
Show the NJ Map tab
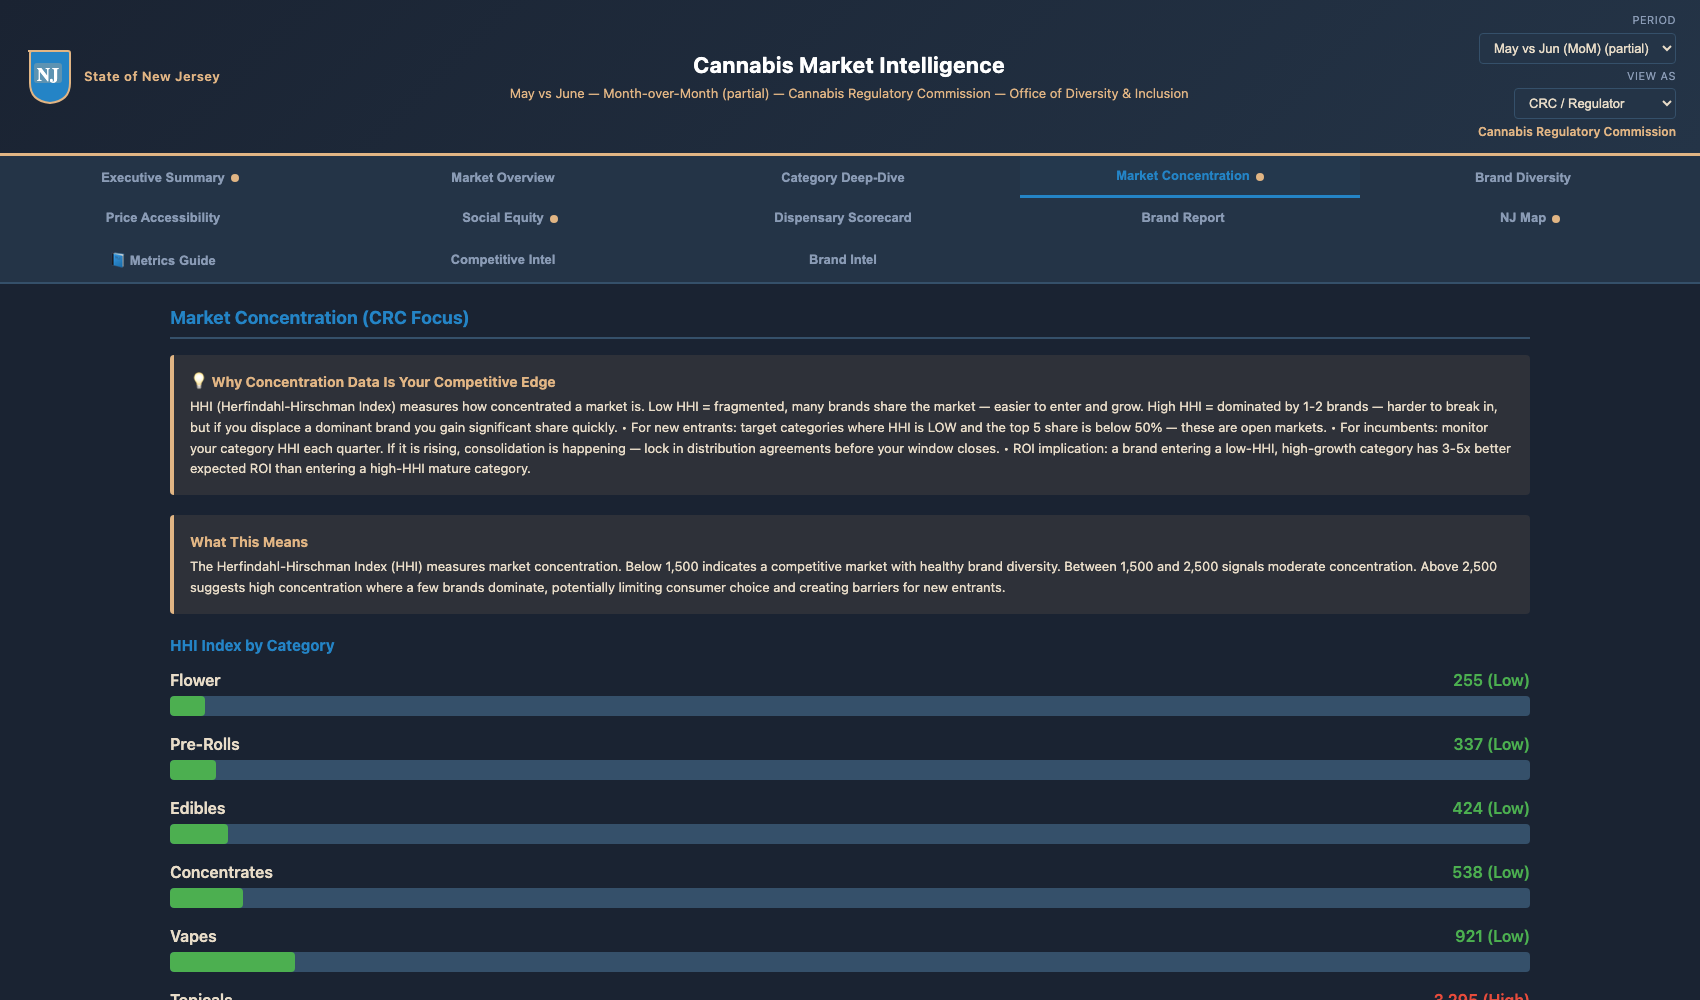click(1530, 217)
